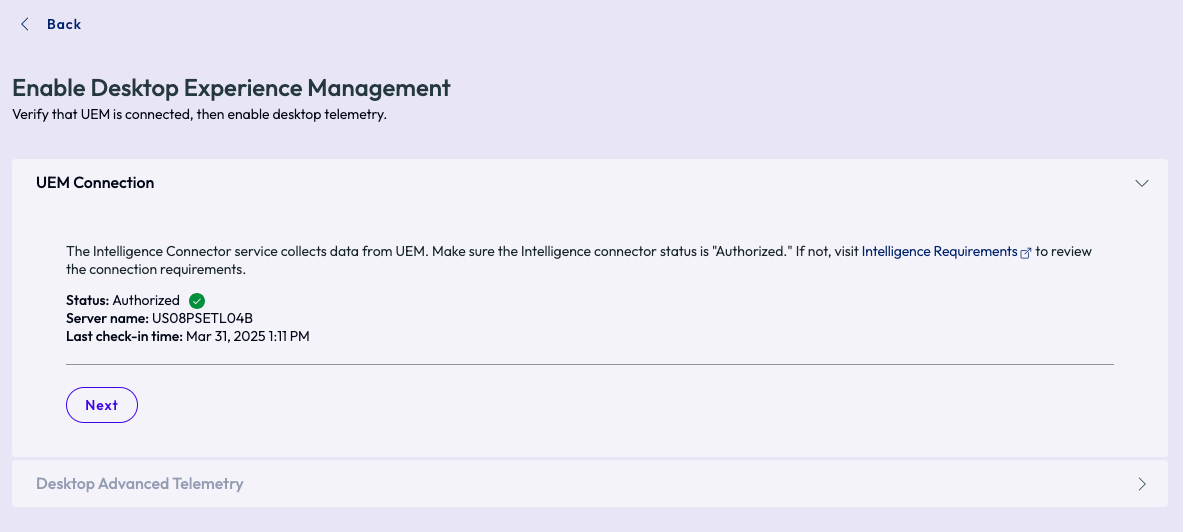
Task: Click the external link icon beside Intelligence Requirements
Action: [1025, 253]
